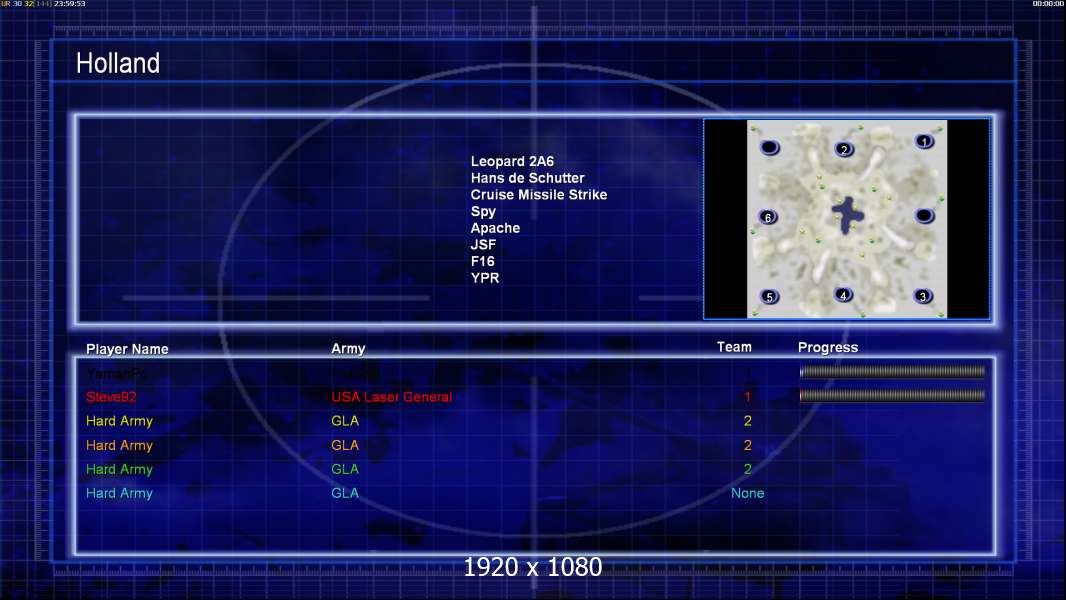Click Steve92's loading progress bar
Image resolution: width=1066 pixels, height=600 pixels.
[x=892, y=395]
